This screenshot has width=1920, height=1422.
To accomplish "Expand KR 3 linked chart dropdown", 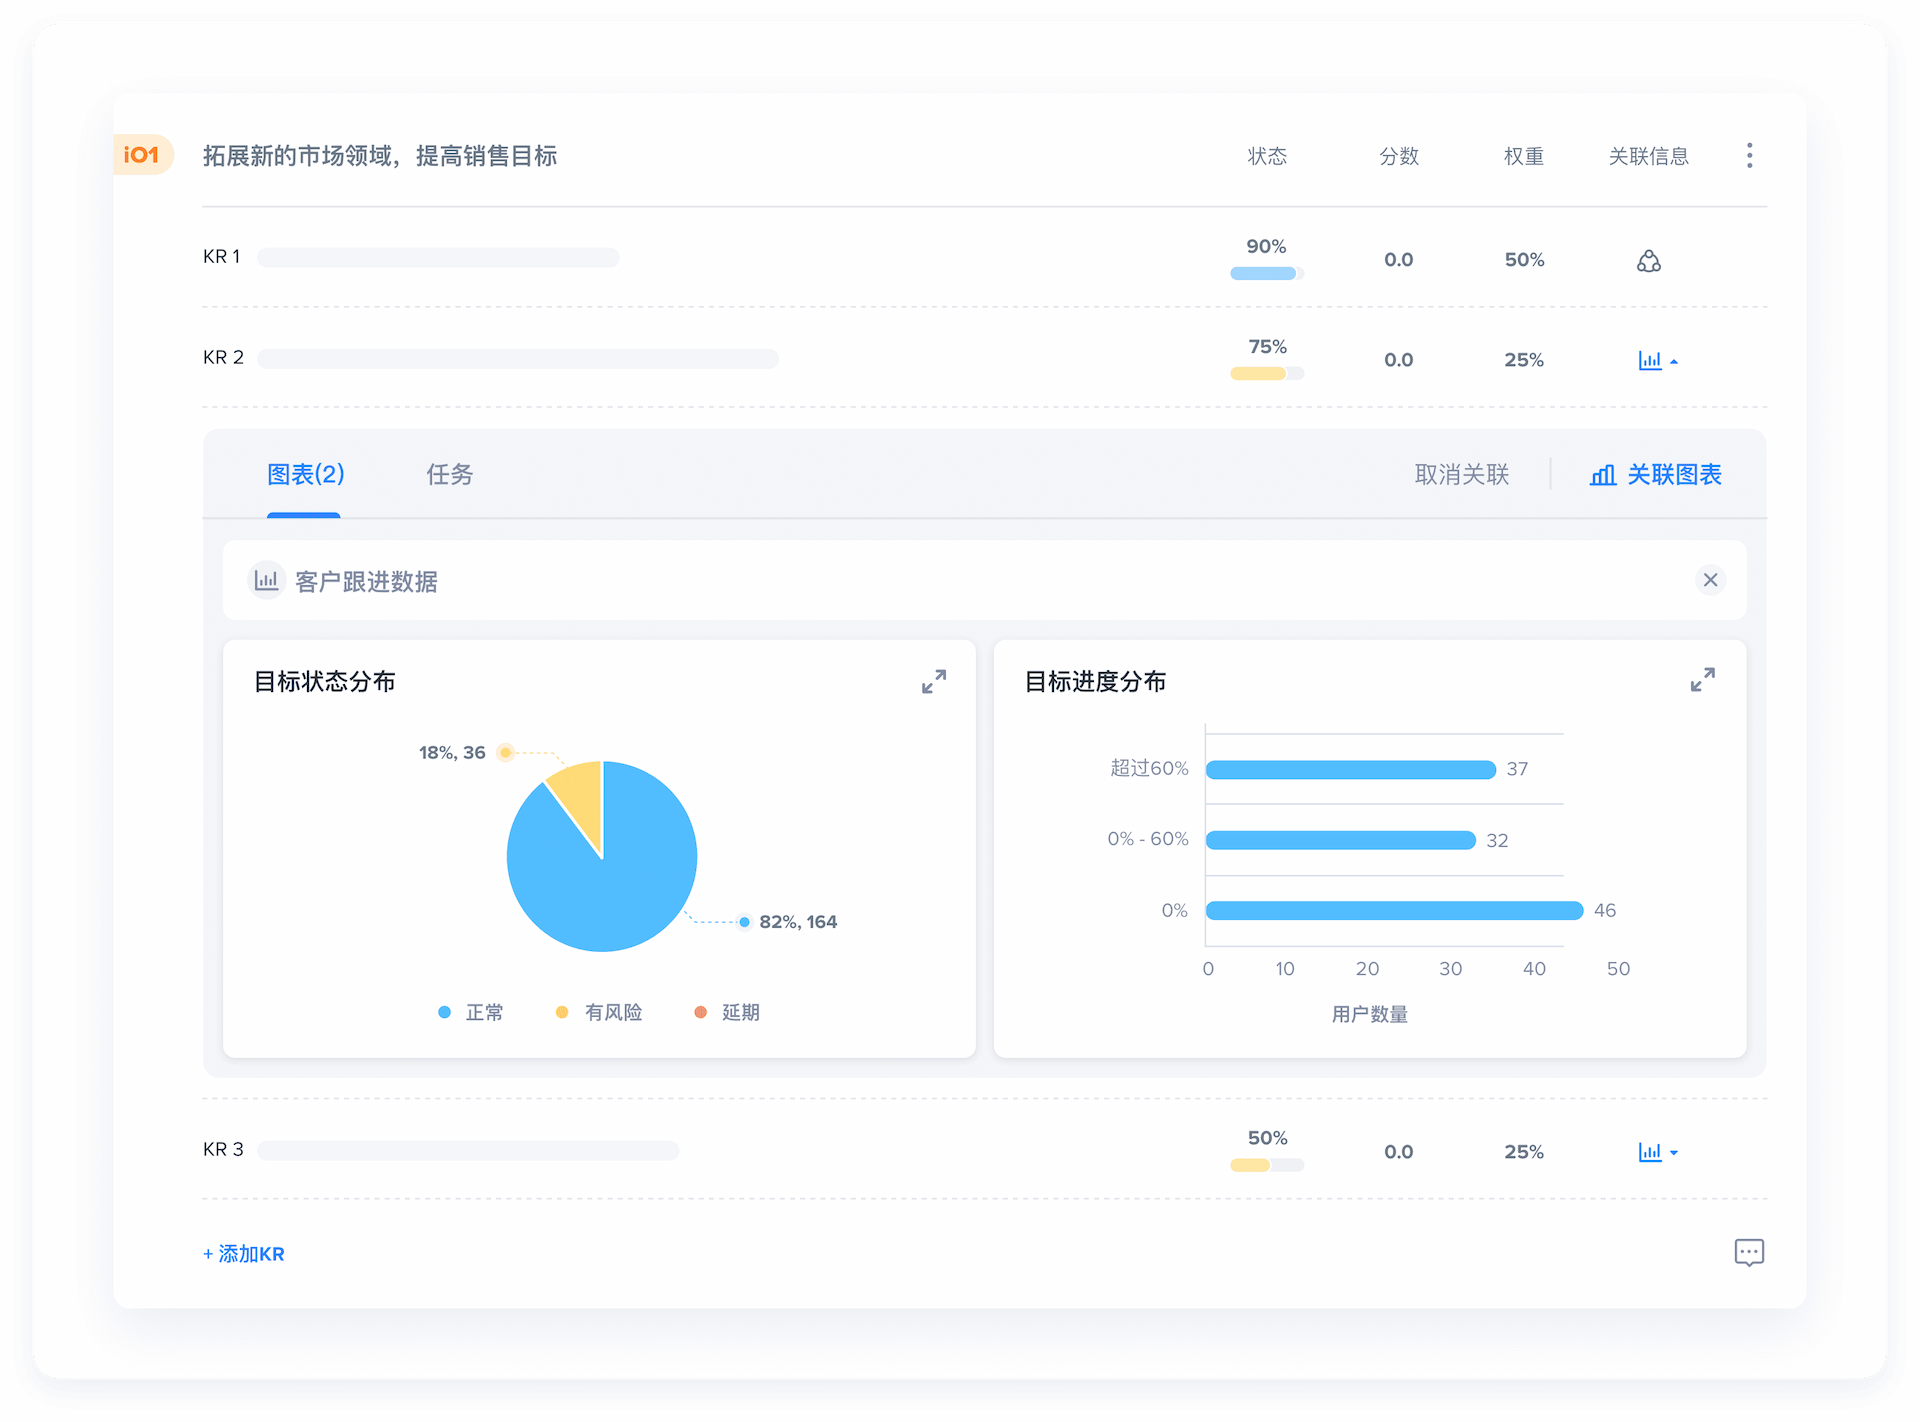I will click(x=1658, y=1152).
